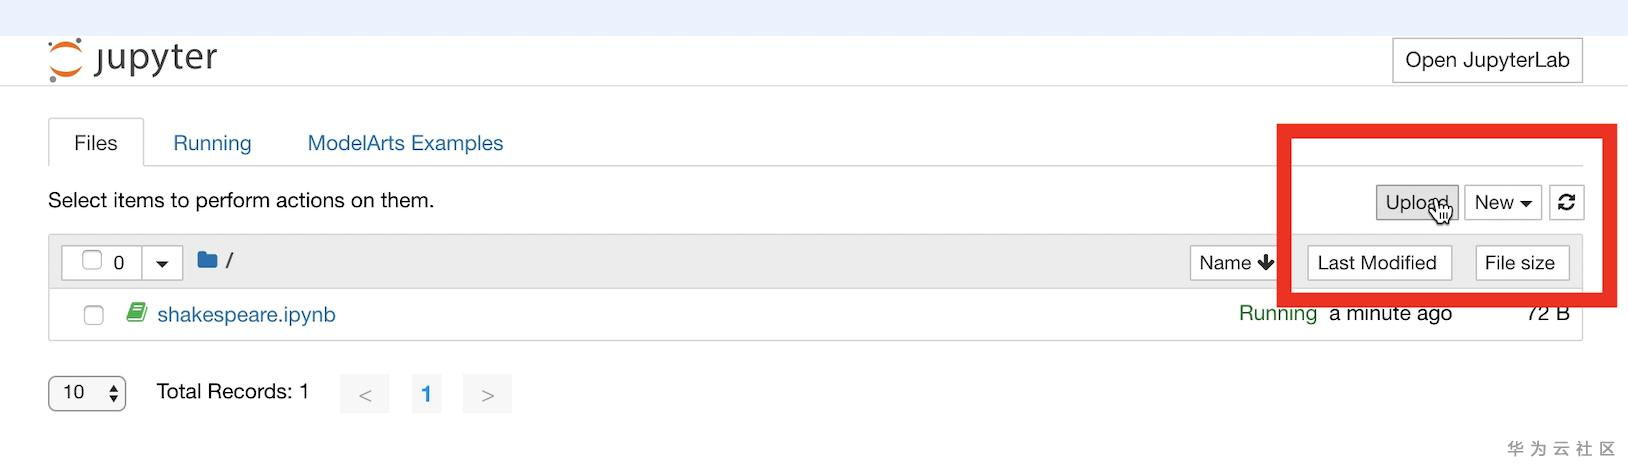Screen dimensions: 1628x474
Task: Open the New dropdown menu
Action: tap(1502, 202)
